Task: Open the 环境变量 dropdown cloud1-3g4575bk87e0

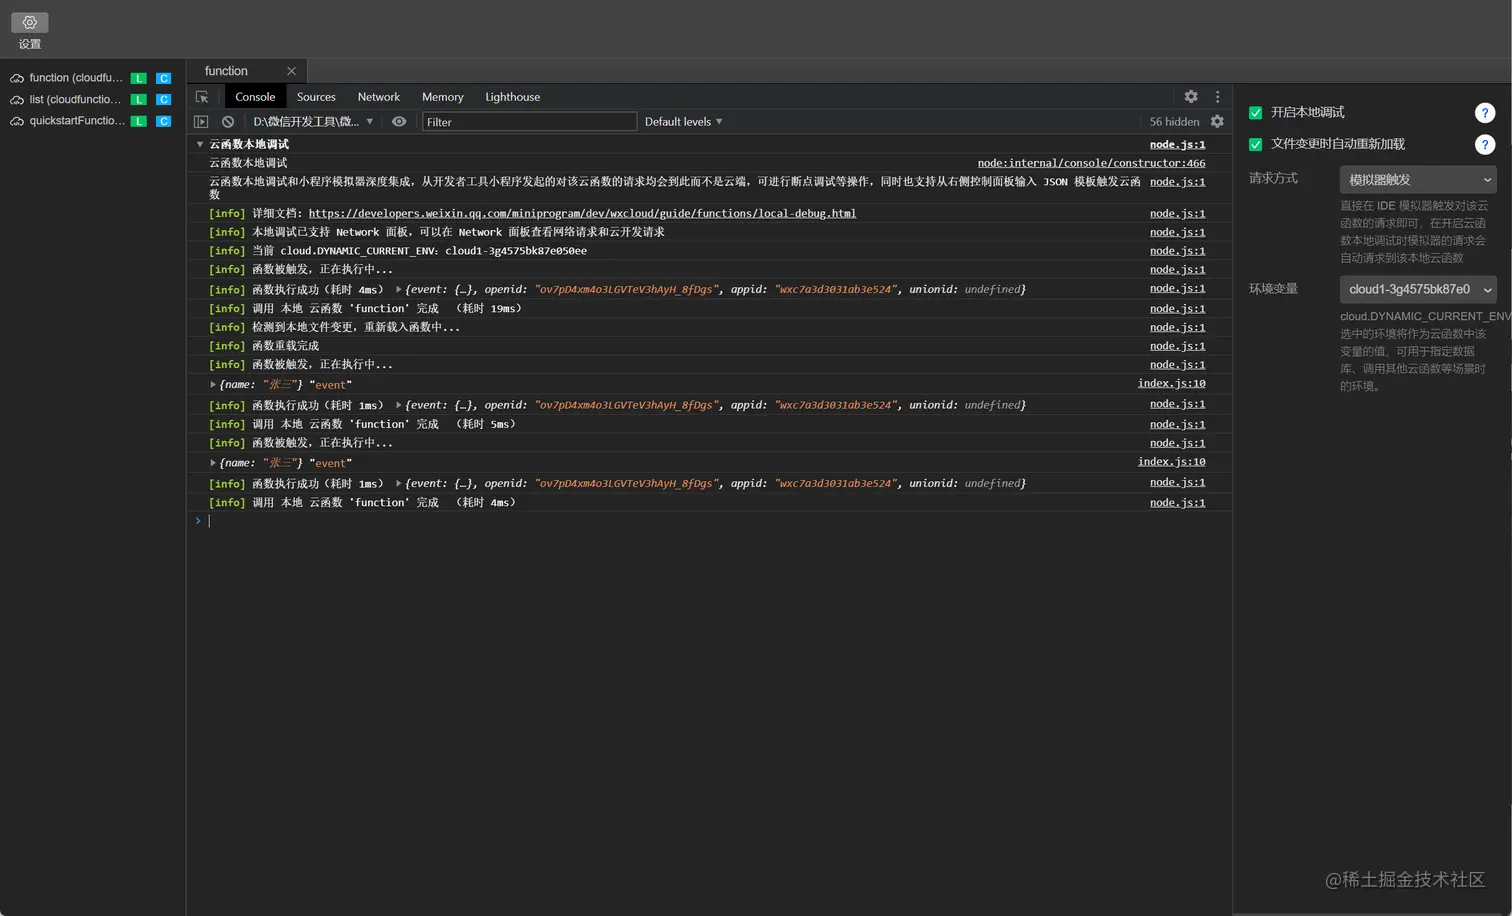Action: point(1418,289)
